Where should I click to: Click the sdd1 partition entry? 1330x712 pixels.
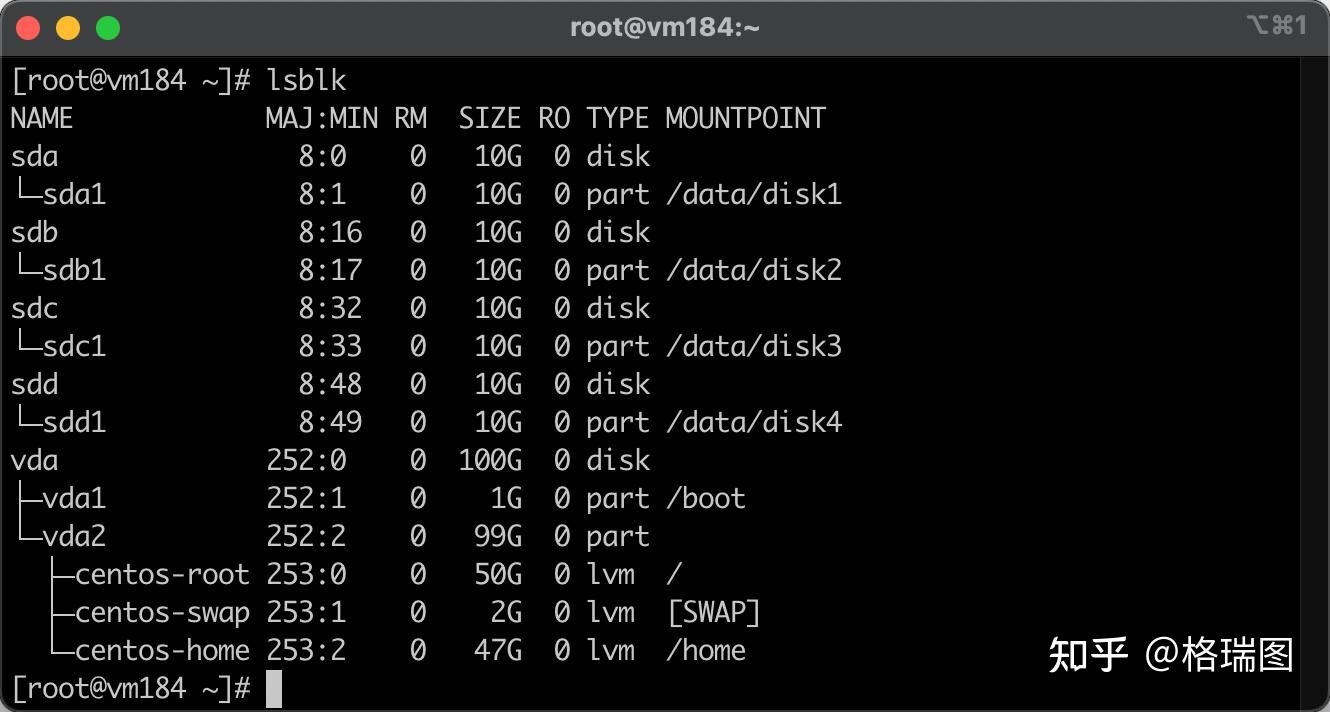pos(74,422)
